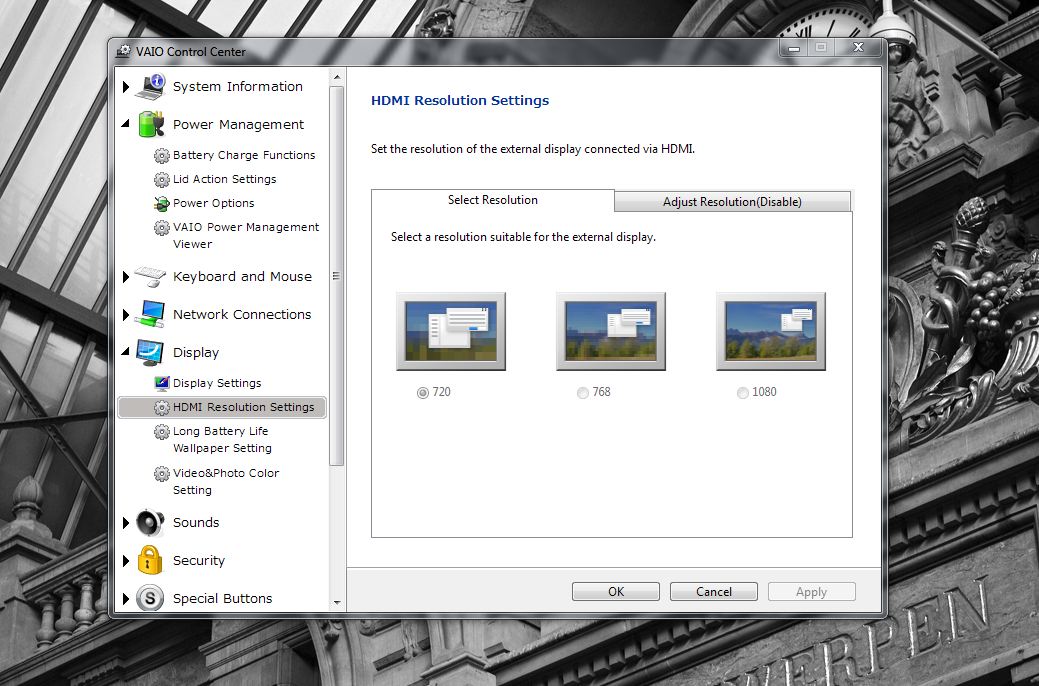Image resolution: width=1039 pixels, height=686 pixels.
Task: Click the Special Buttons S icon
Action: pos(150,598)
